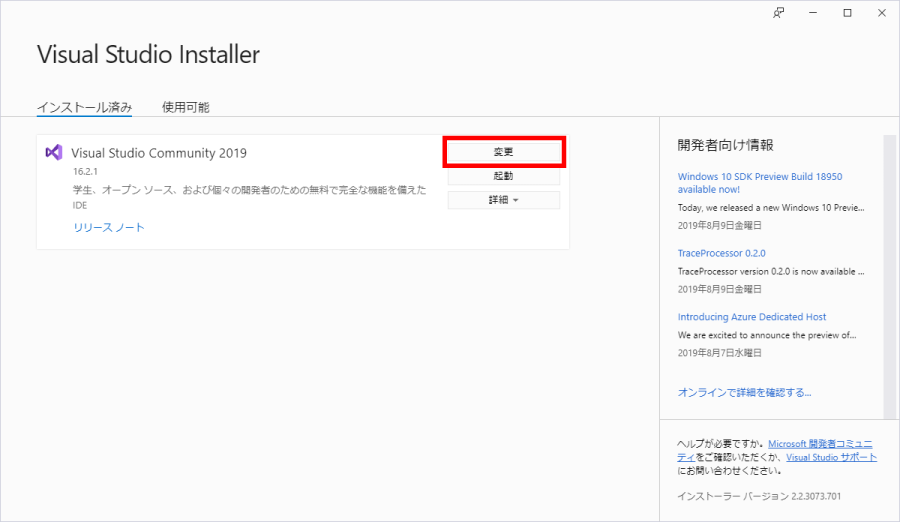Click the version number 16.2.1

coord(85,172)
